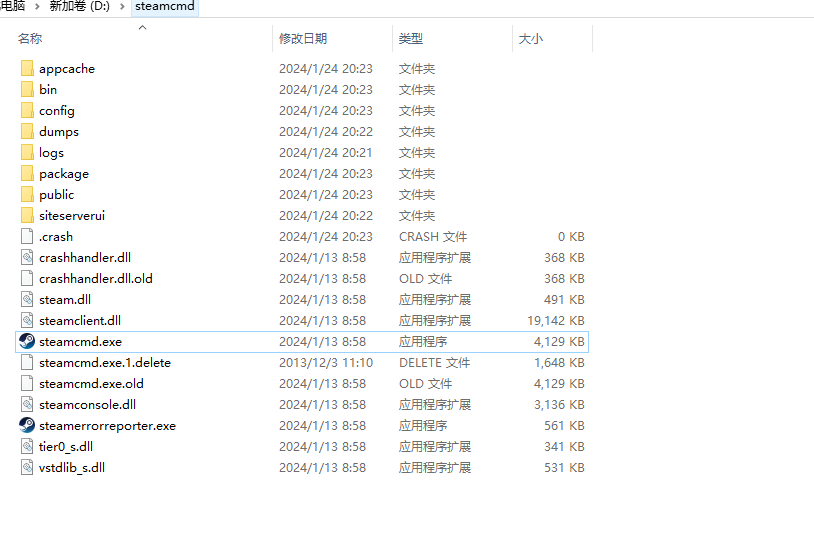Click the 0 KB size value
Viewport: 814px width, 537px height.
coord(571,236)
